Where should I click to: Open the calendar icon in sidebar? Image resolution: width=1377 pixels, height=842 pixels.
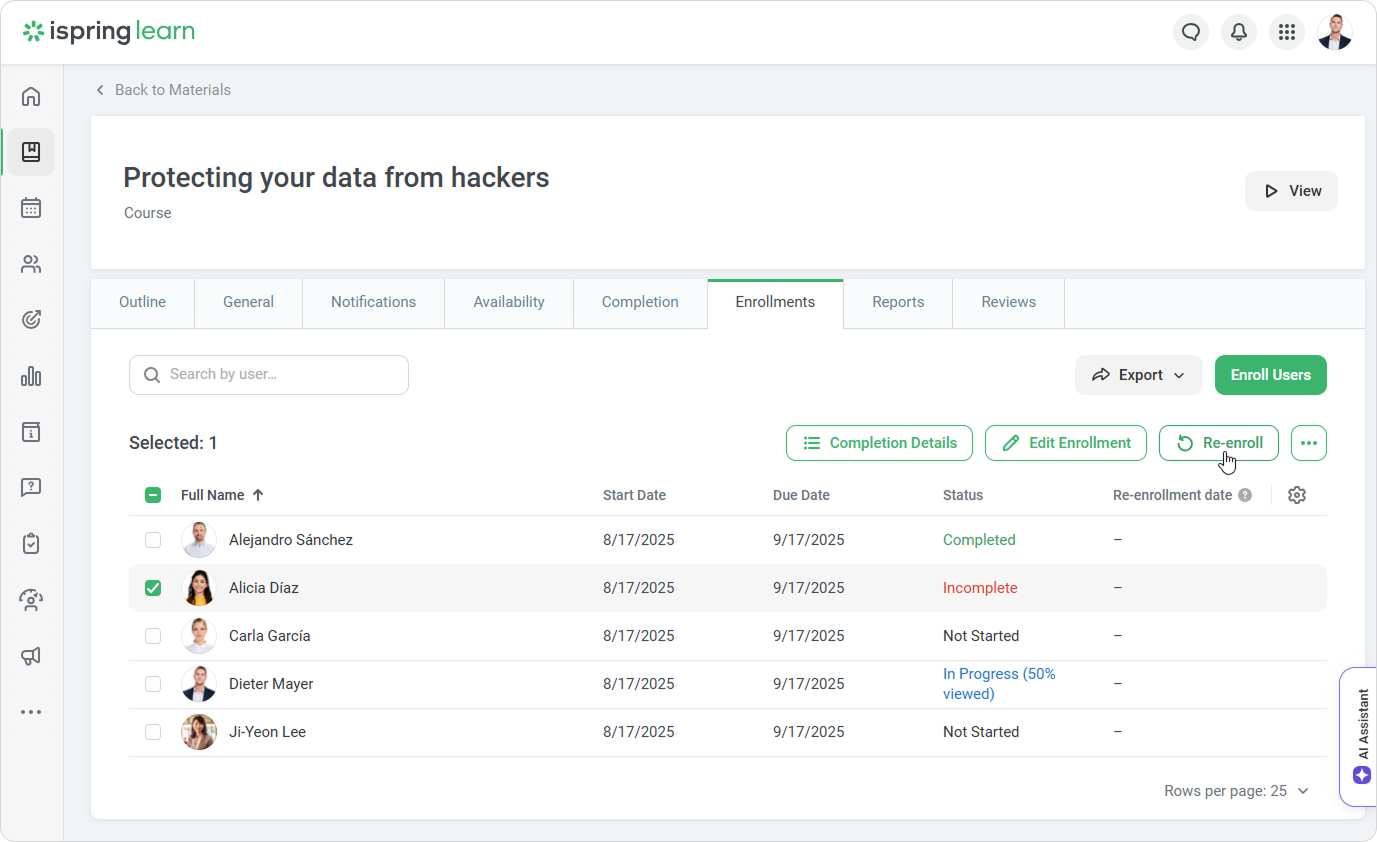(x=31, y=208)
